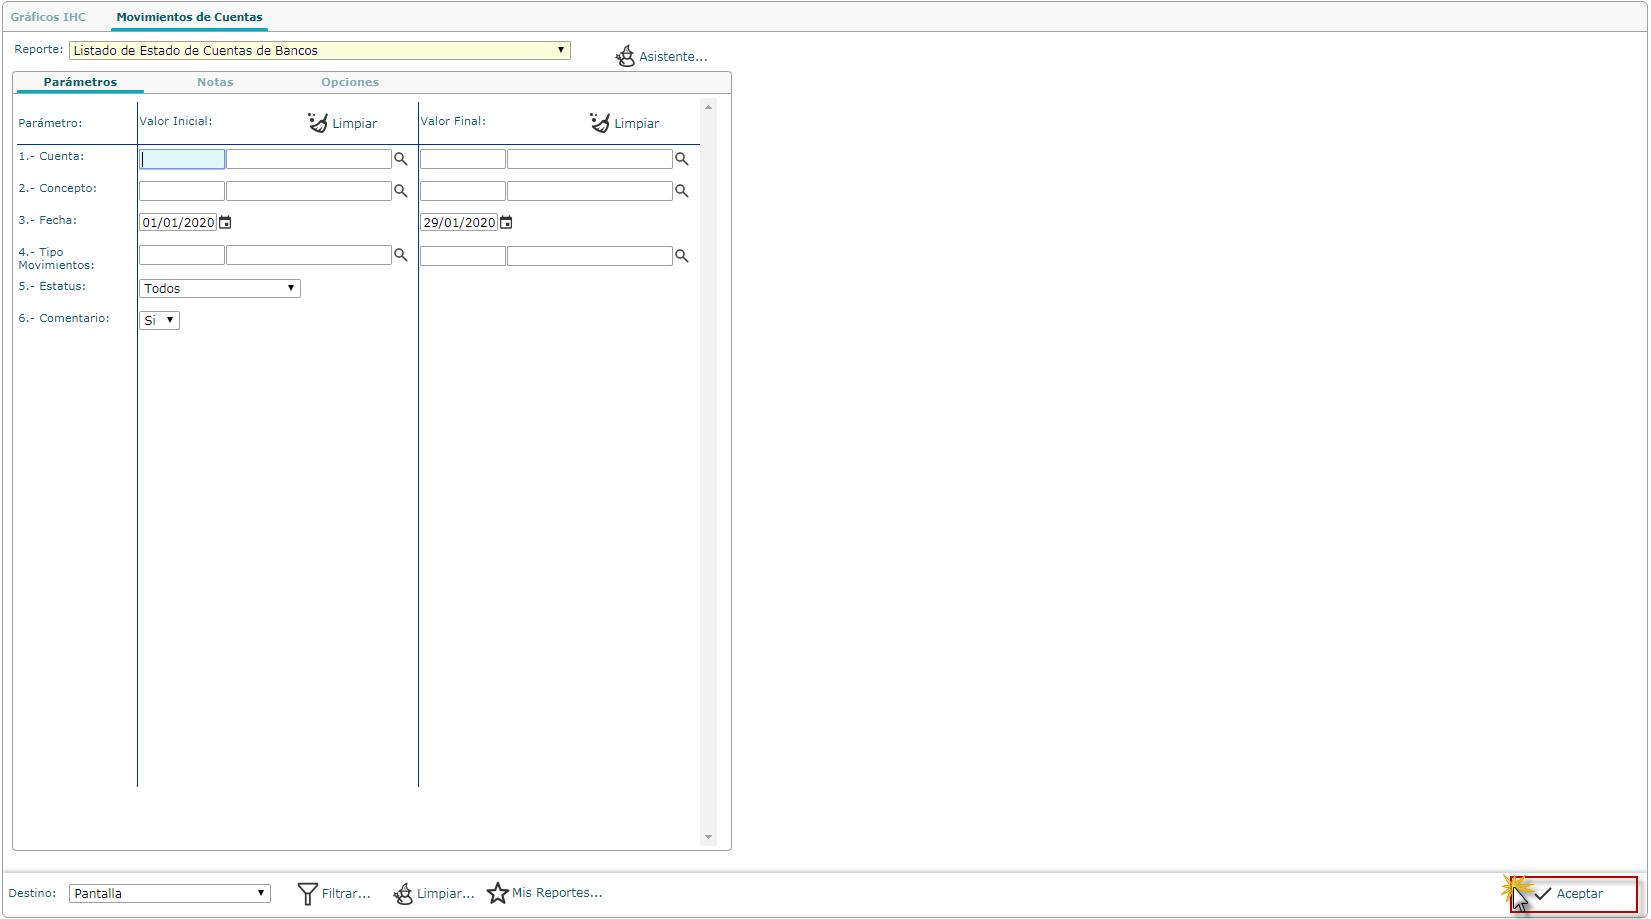Open the Estatus dropdown showing Todos

(x=220, y=288)
